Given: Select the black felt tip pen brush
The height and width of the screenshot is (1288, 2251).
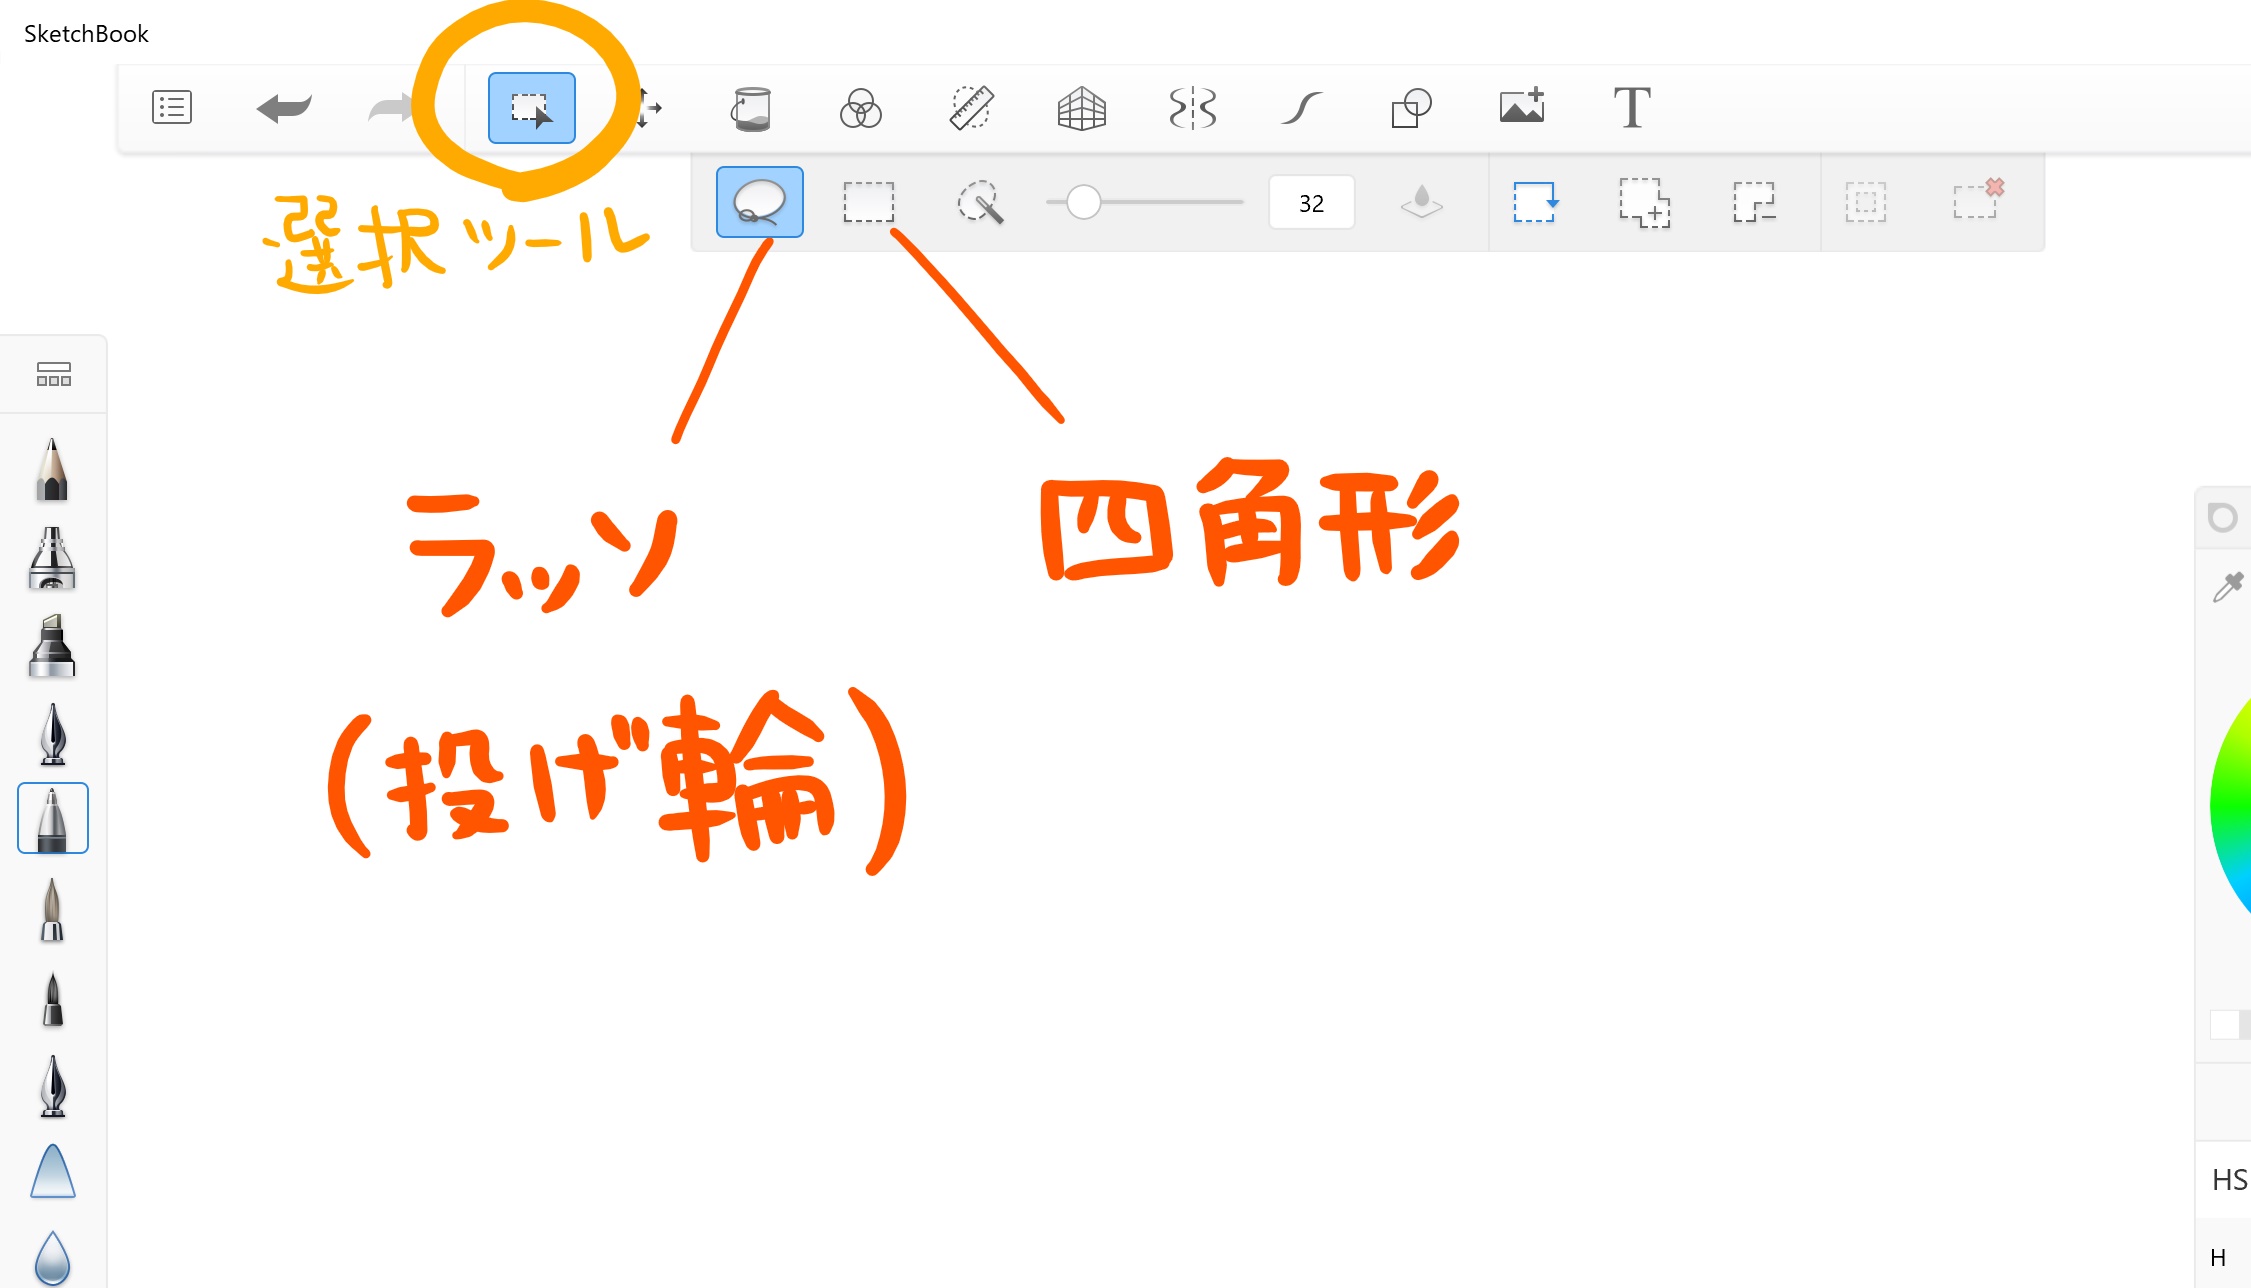Looking at the screenshot, I should pos(53,999).
